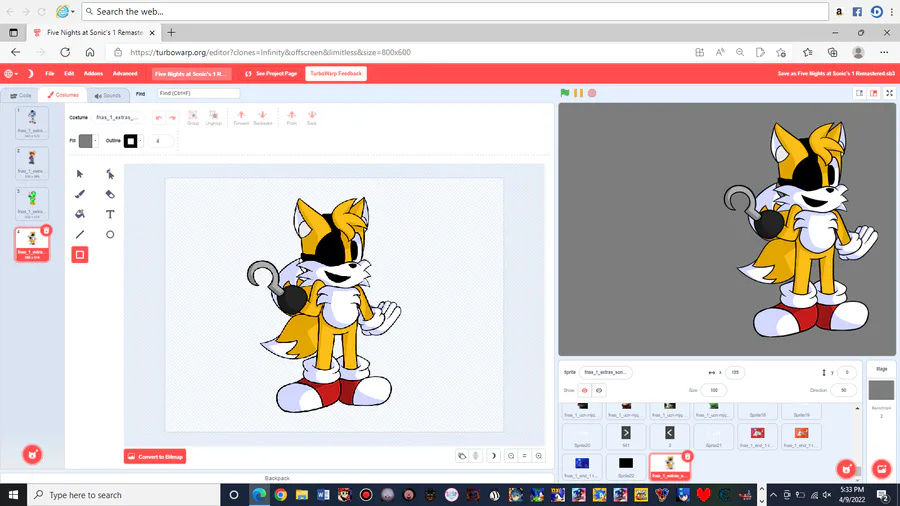Select the Sprite22 sprite thumbnail
Image resolution: width=900 pixels, height=506 pixels.
click(x=626, y=466)
